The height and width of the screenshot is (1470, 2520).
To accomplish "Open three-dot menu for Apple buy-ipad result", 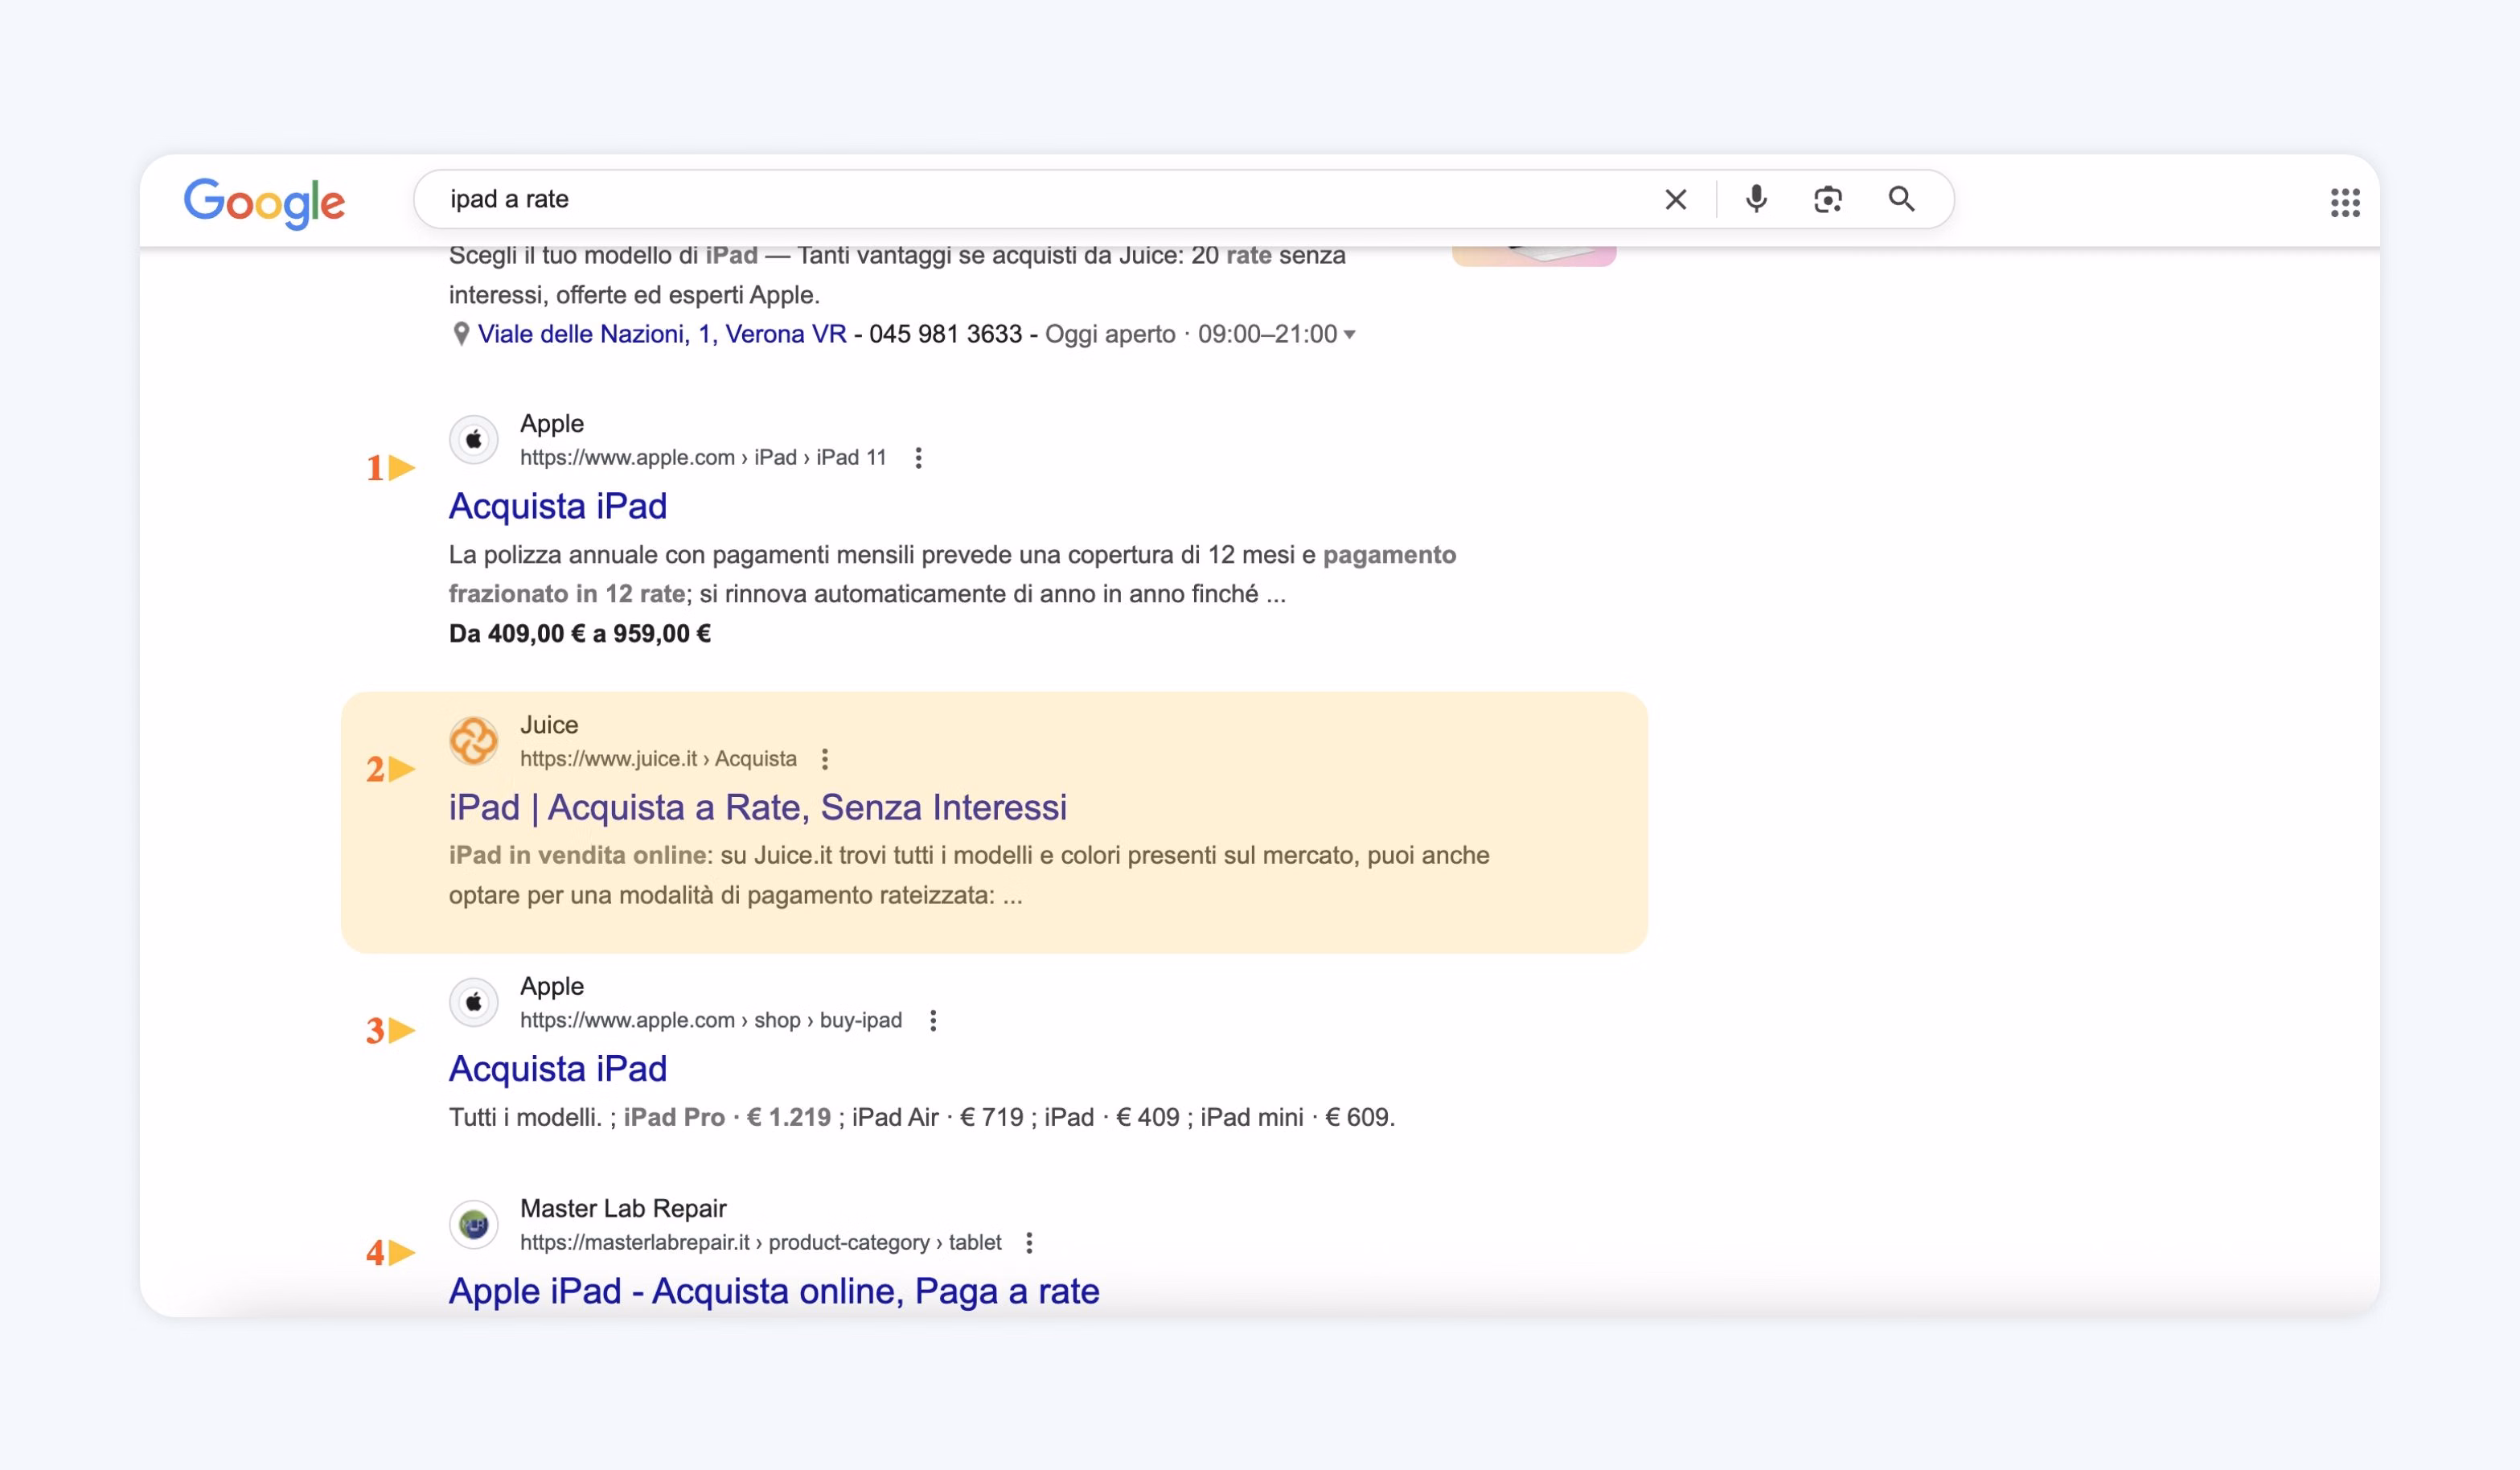I will tap(933, 1020).
